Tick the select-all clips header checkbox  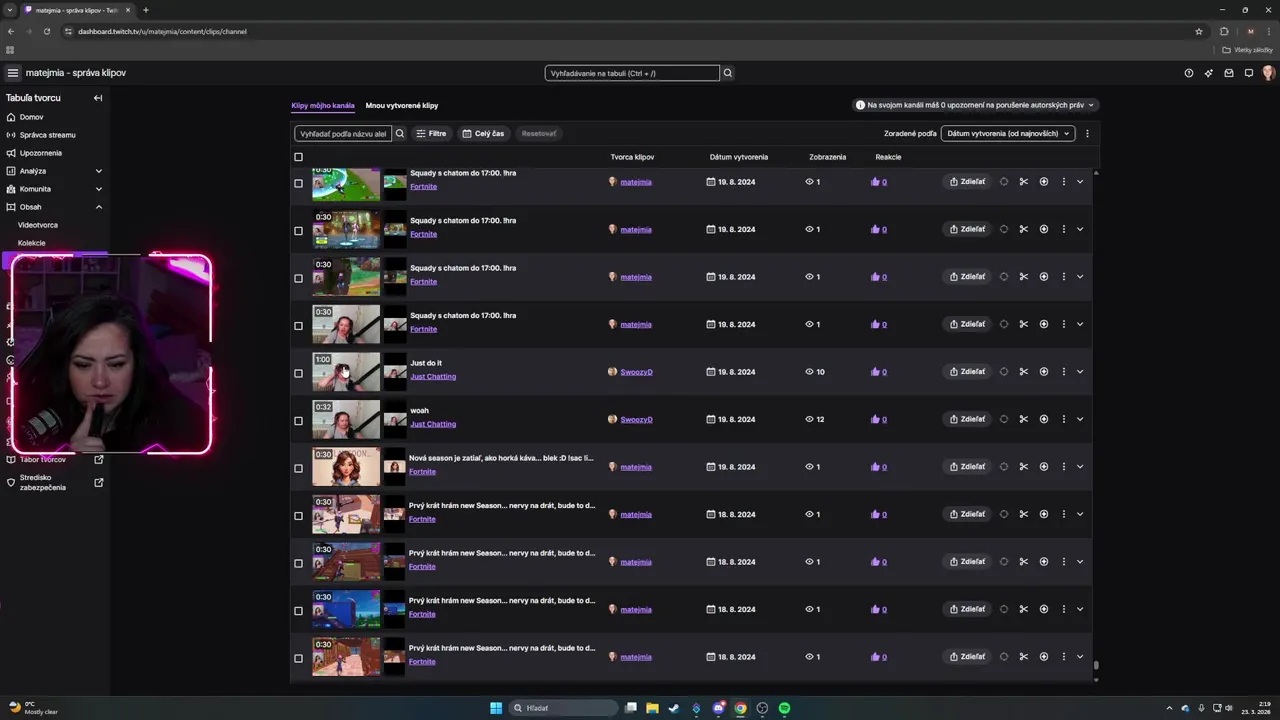pyautogui.click(x=298, y=157)
